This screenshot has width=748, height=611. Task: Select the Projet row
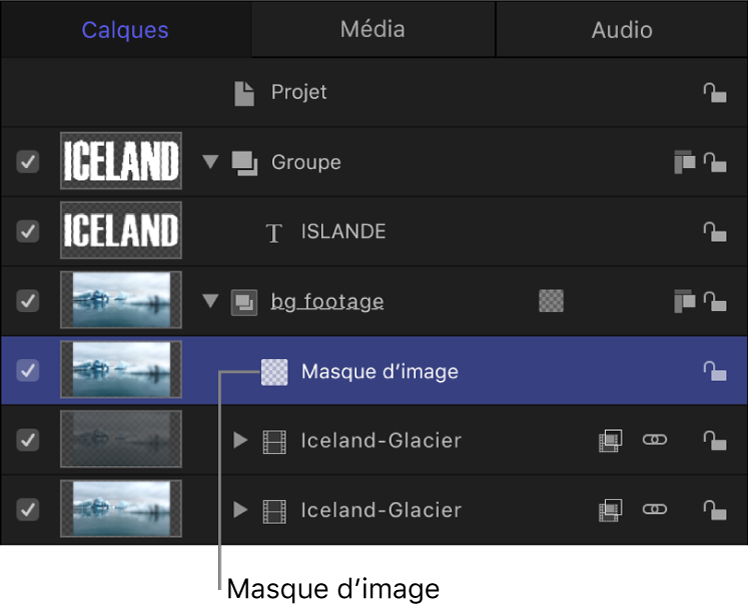tap(299, 93)
